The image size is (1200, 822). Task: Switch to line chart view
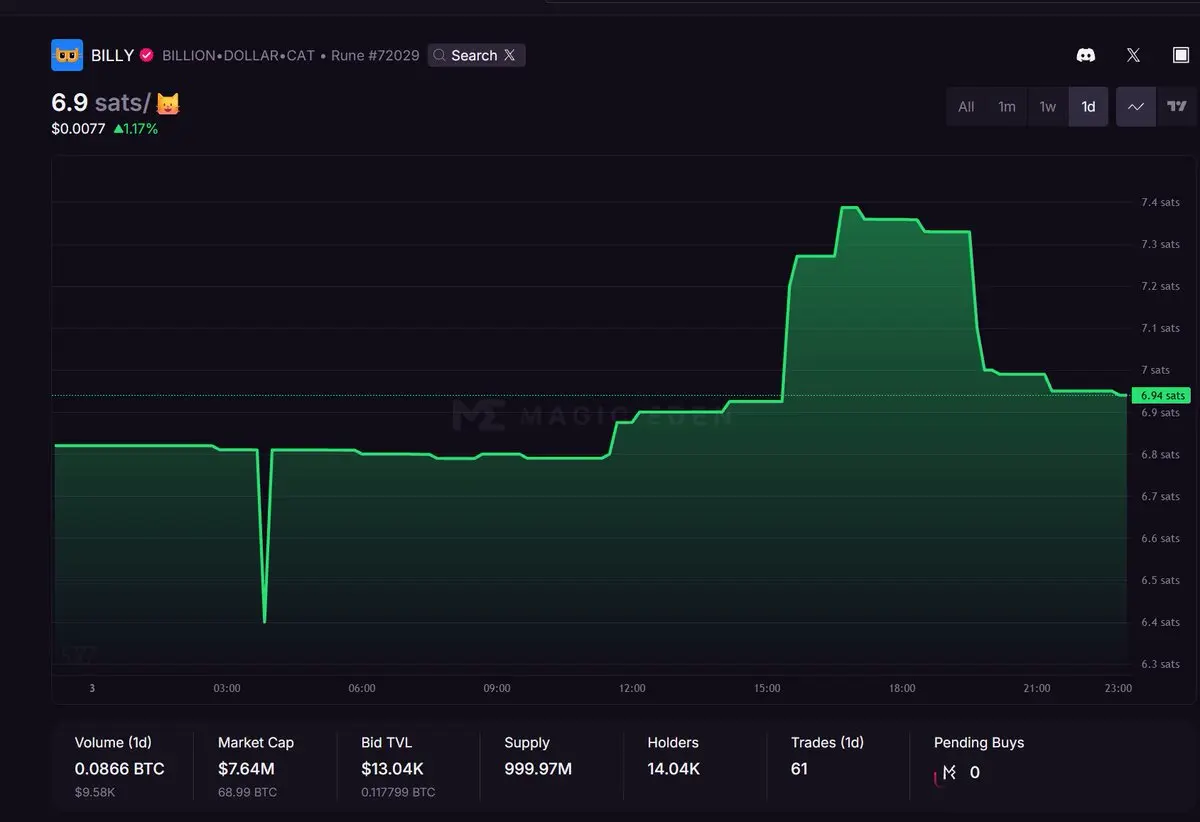pos(1136,106)
